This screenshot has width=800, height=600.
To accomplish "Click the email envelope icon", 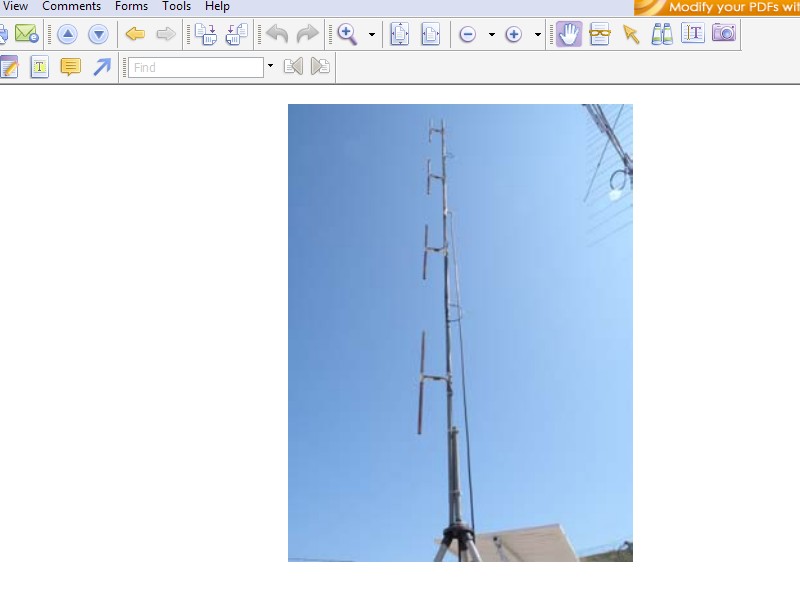I will [27, 34].
